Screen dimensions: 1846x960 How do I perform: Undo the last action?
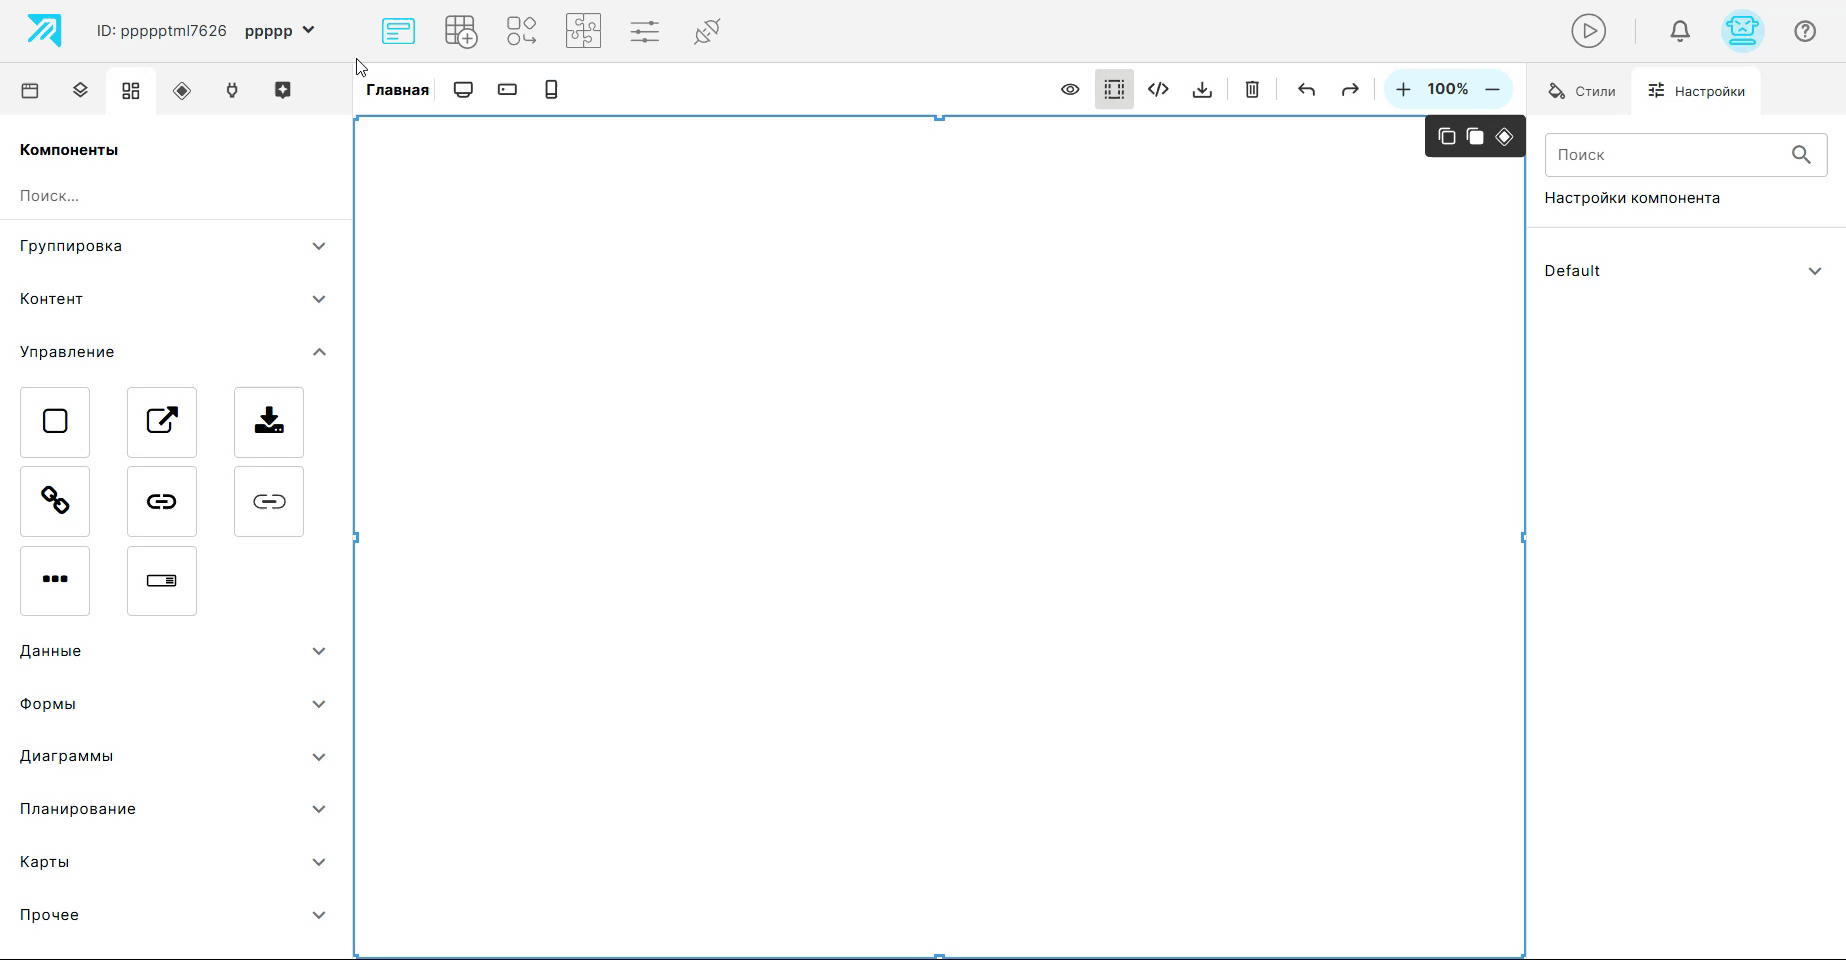(x=1306, y=90)
